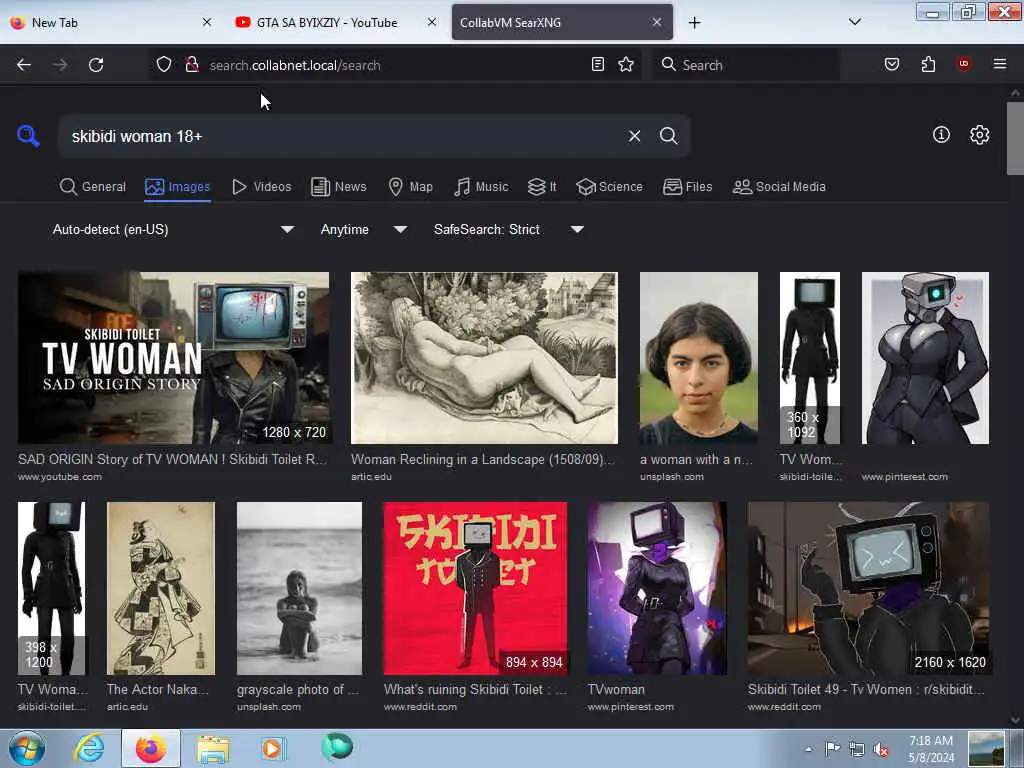Open the Social Media search category
1024x768 pixels.
pyautogui.click(x=779, y=187)
